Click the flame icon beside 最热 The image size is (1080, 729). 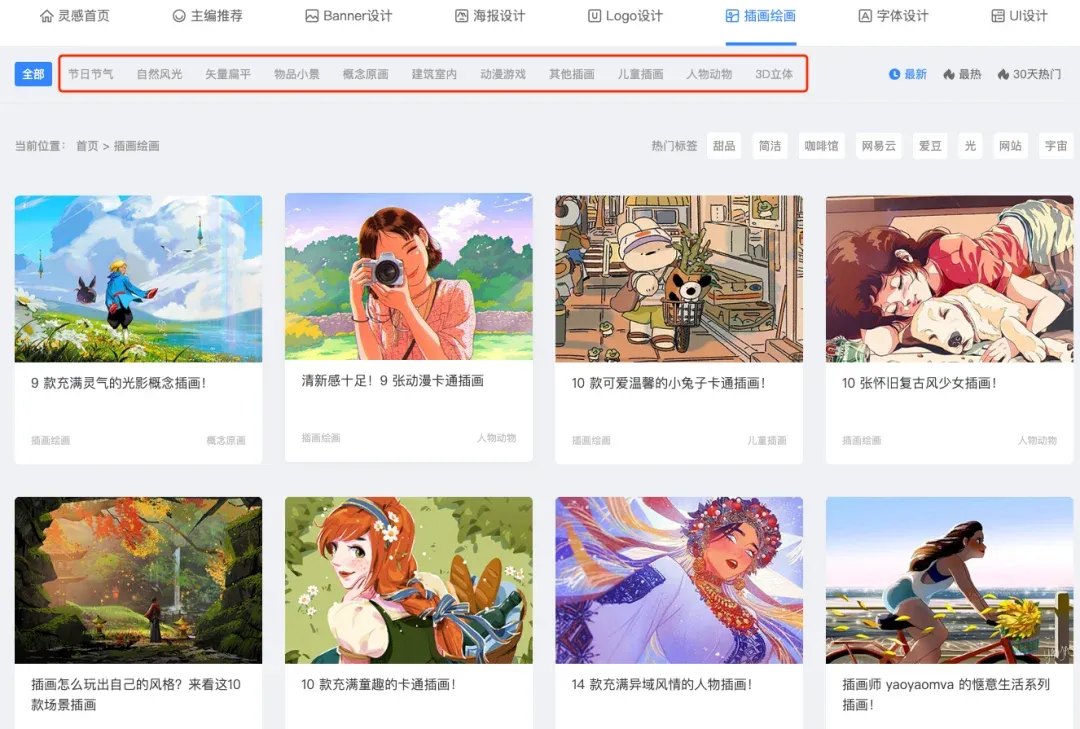[x=948, y=74]
